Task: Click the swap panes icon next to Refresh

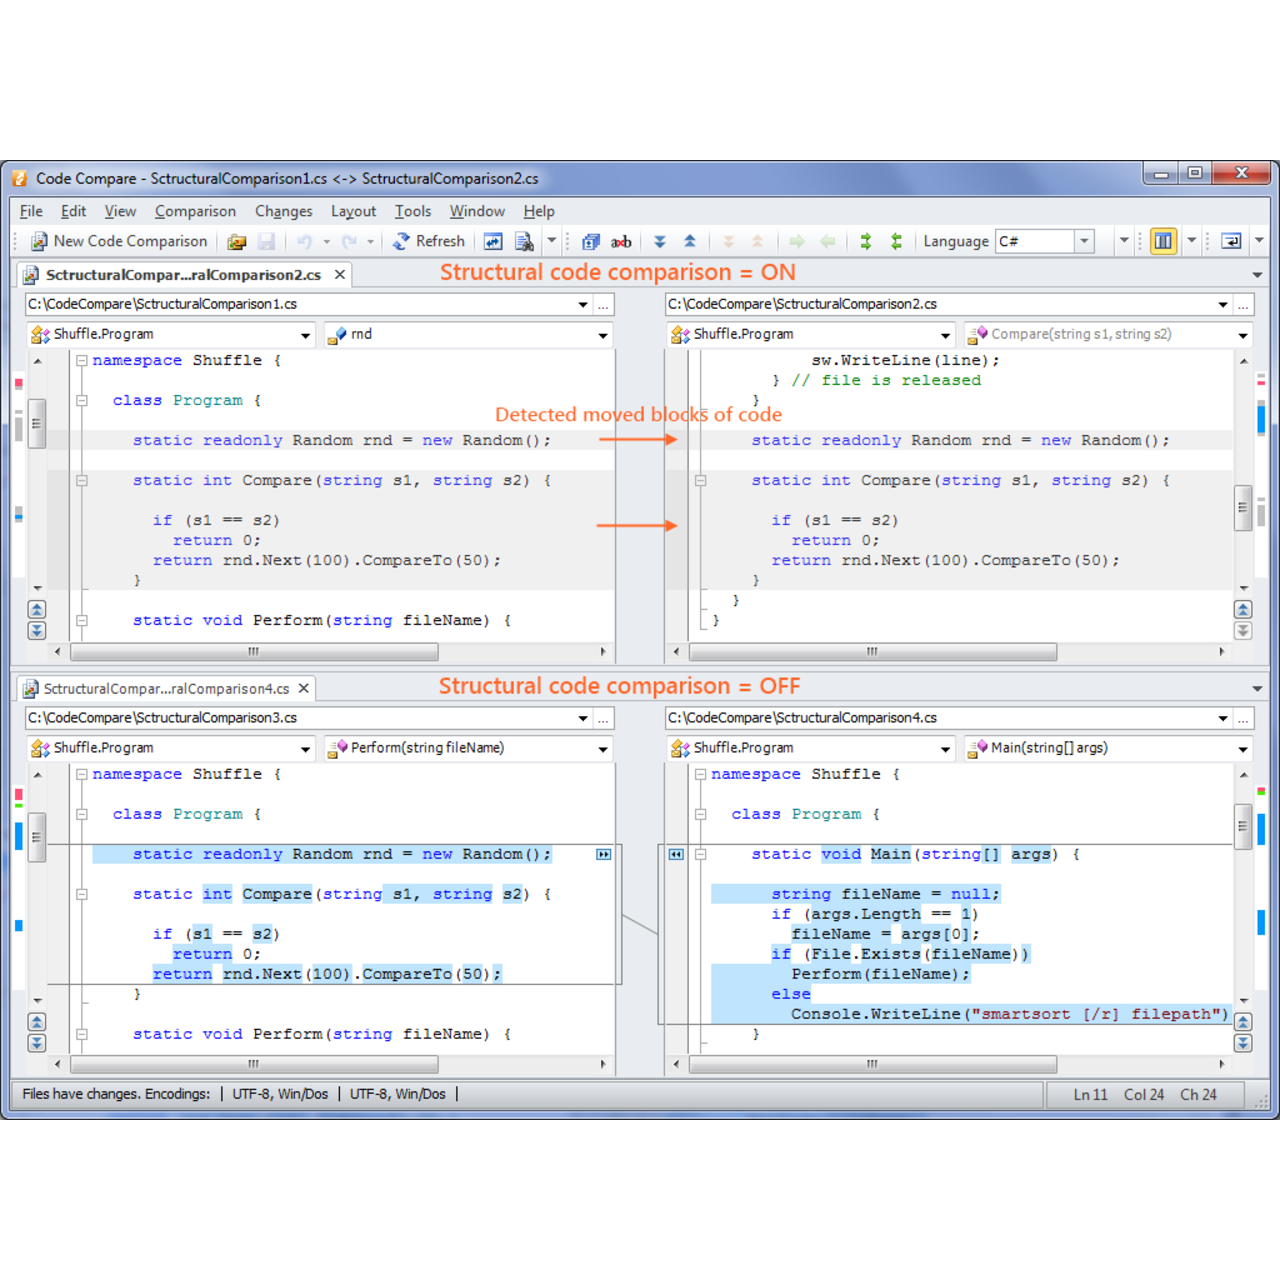Action: click(493, 241)
